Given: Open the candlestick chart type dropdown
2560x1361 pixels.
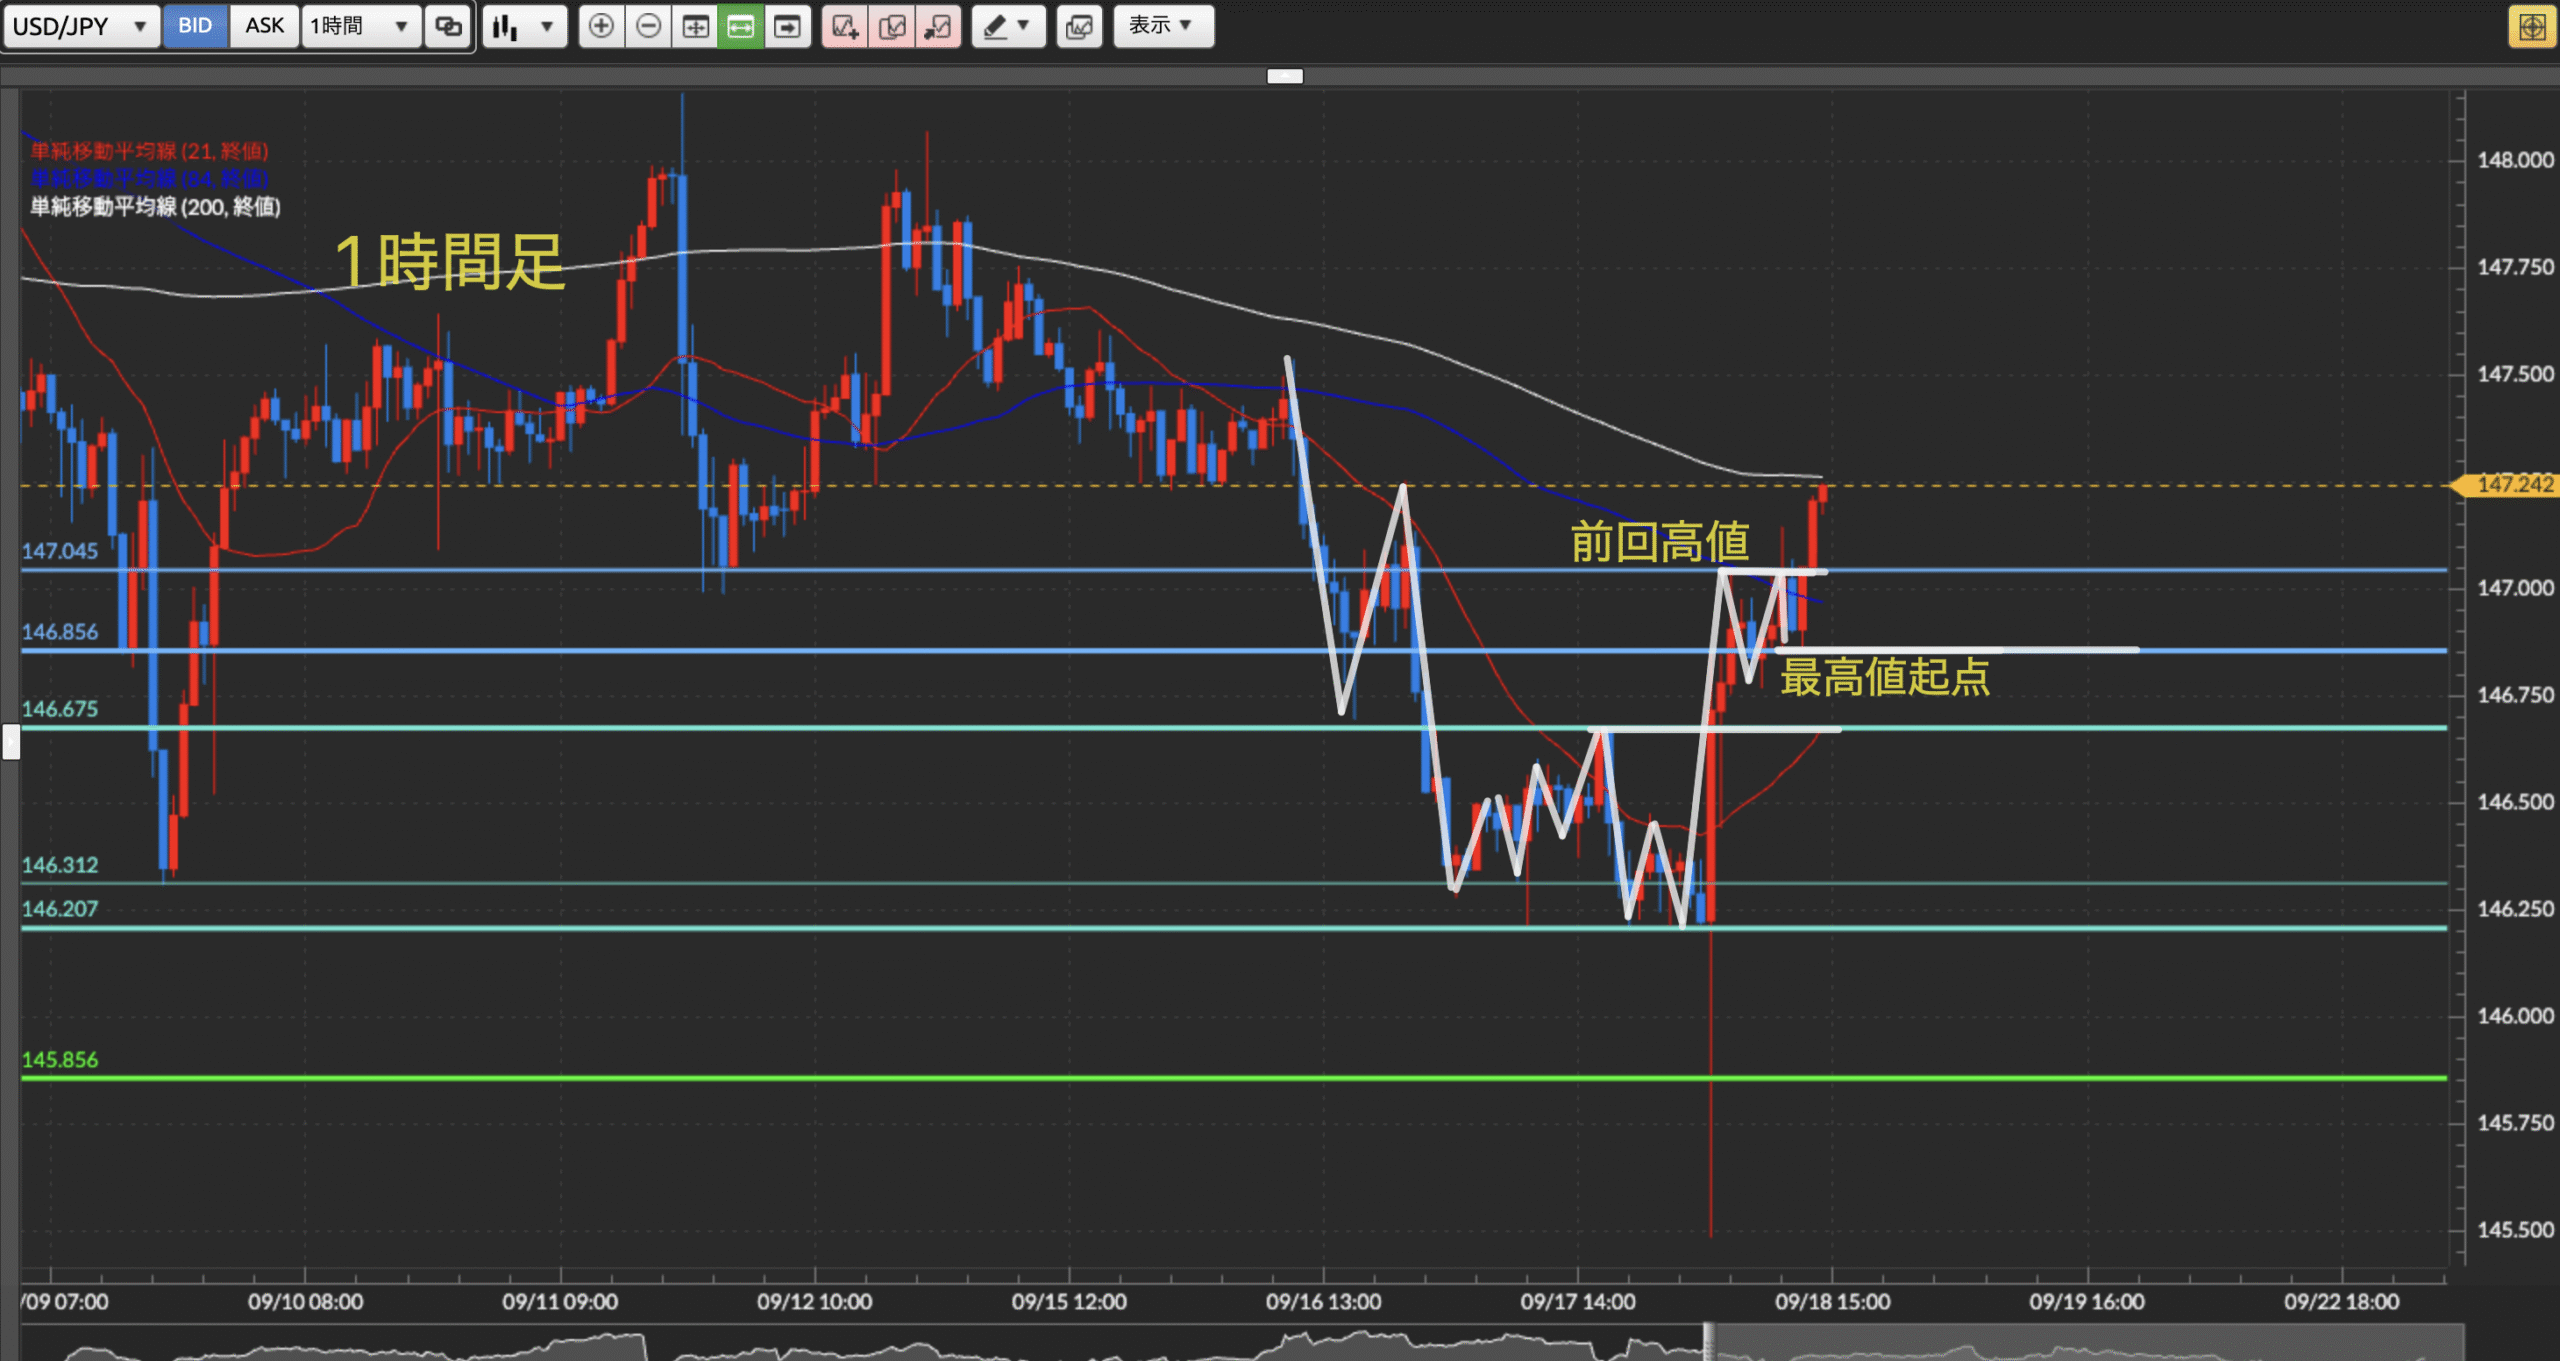Looking at the screenshot, I should [524, 26].
